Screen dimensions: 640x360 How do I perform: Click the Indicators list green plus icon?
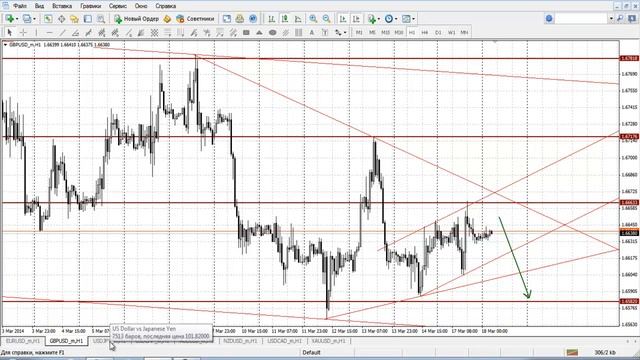(371, 19)
